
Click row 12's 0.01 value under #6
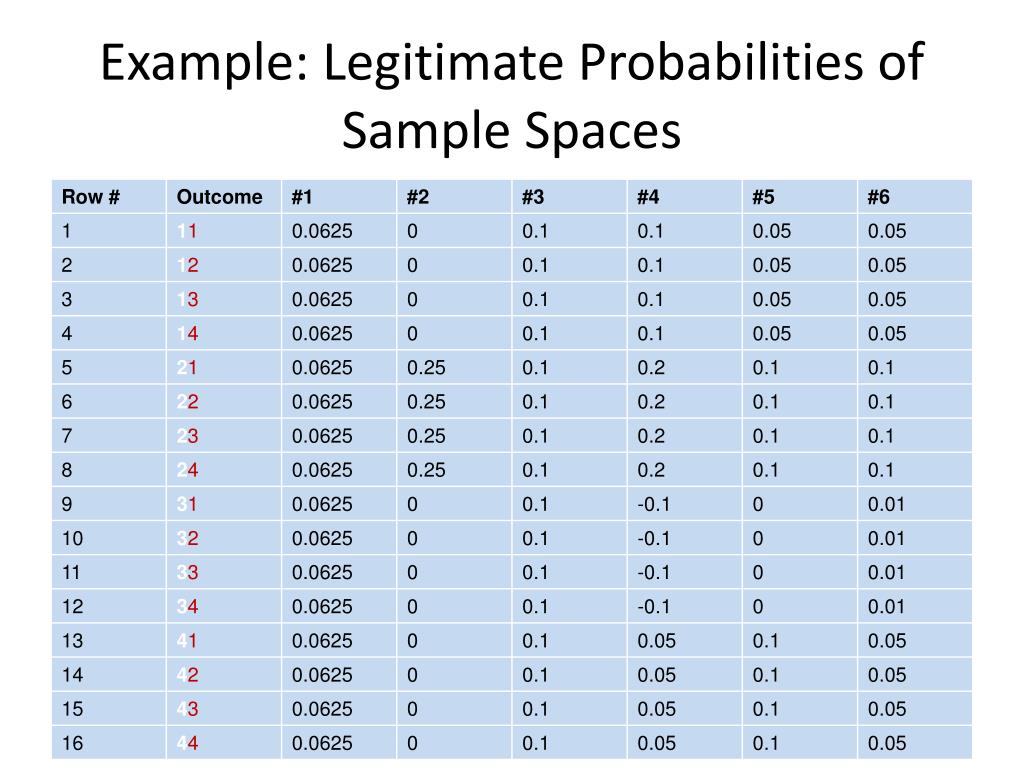(x=887, y=606)
